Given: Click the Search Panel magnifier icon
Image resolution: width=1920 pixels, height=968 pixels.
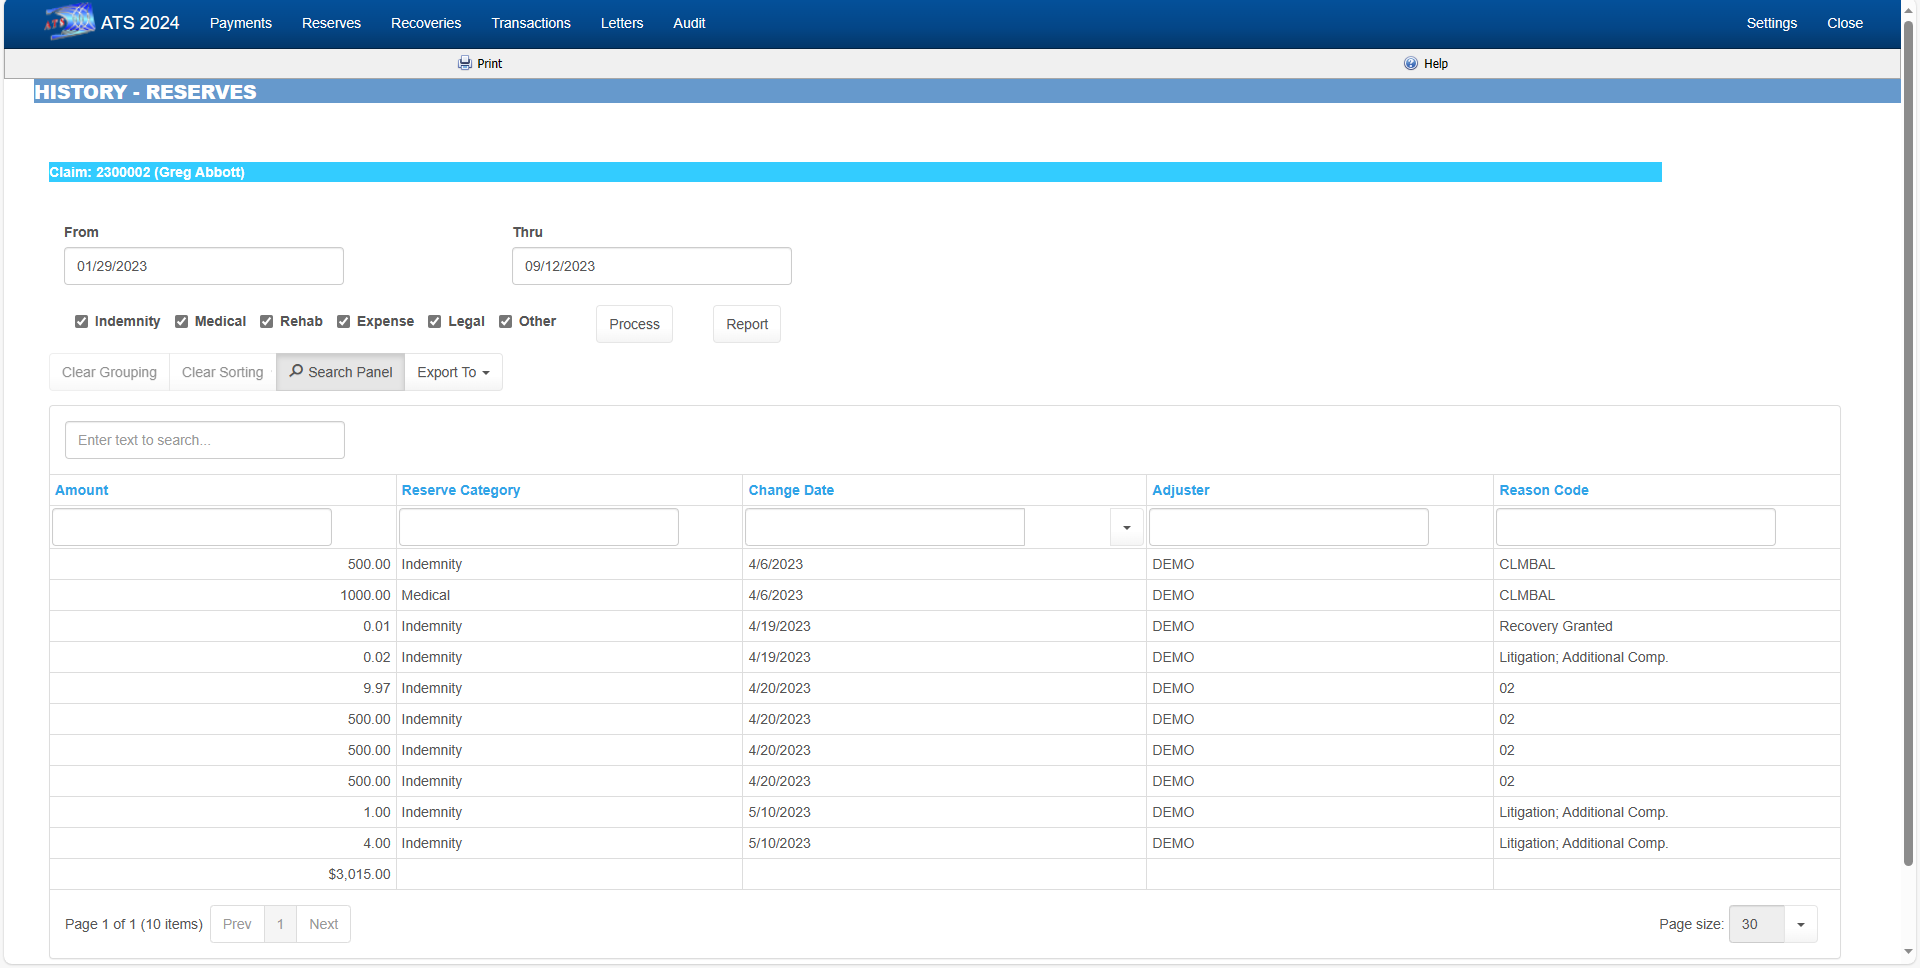Looking at the screenshot, I should (x=296, y=371).
